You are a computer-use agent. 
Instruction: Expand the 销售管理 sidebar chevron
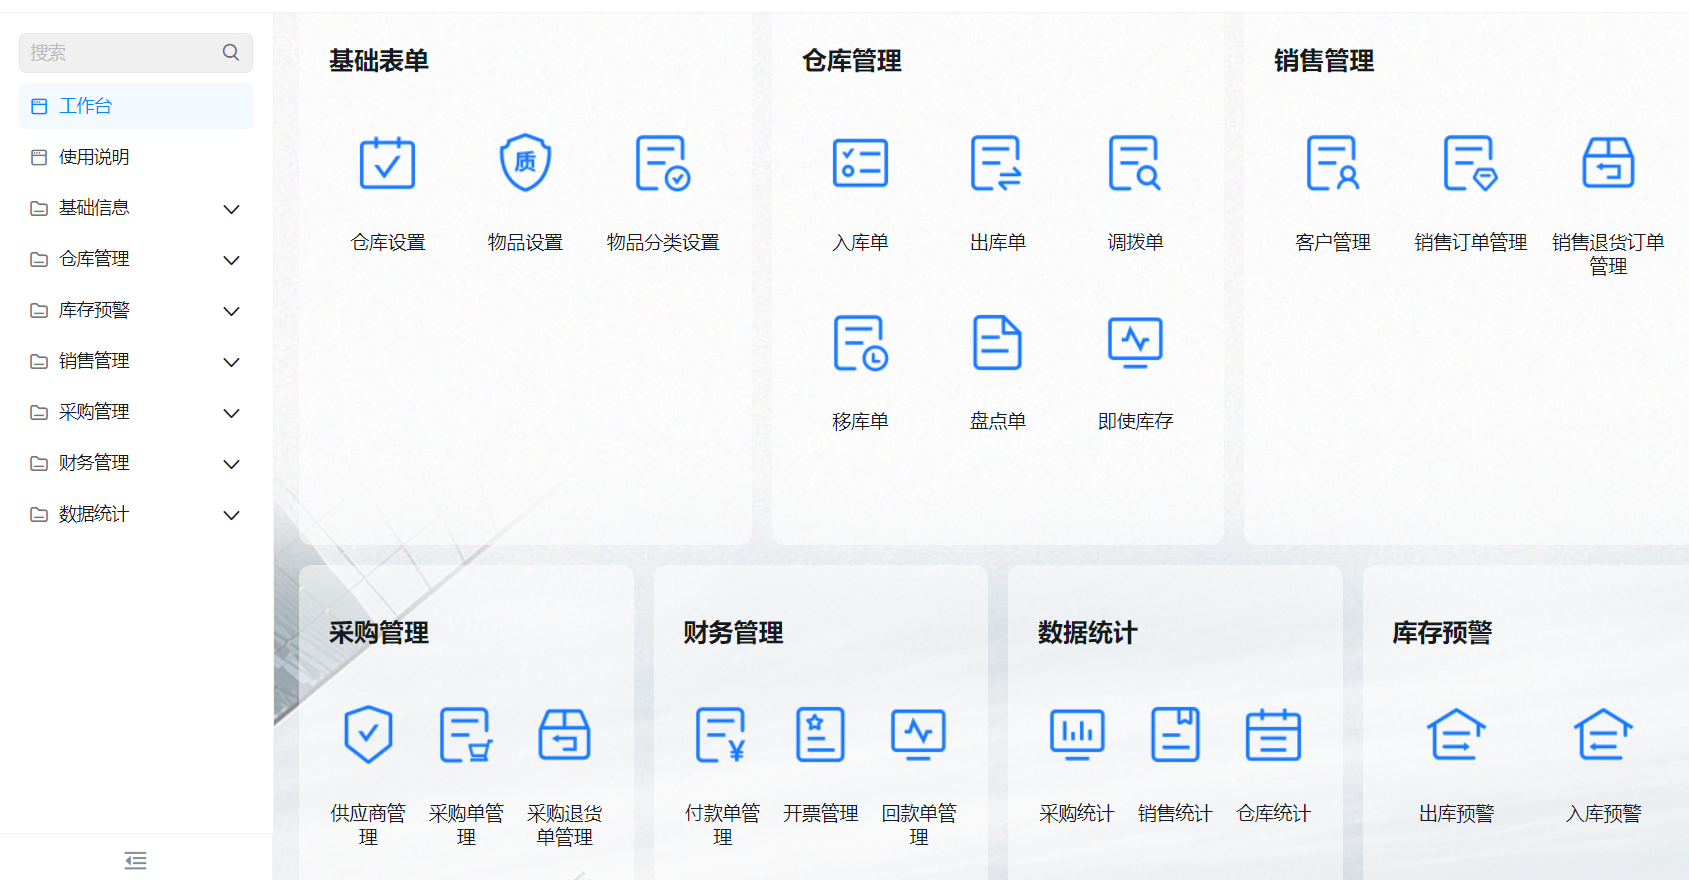(231, 362)
